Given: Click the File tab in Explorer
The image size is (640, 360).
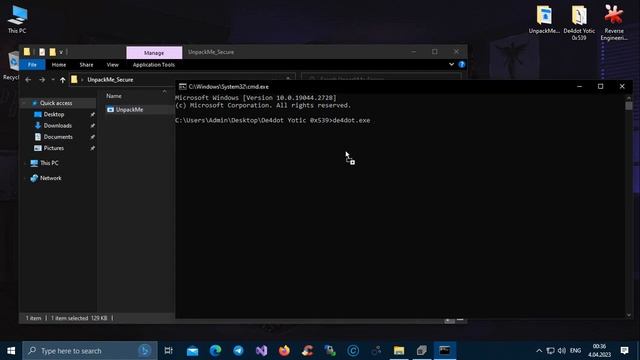Looking at the screenshot, I should click(32, 64).
